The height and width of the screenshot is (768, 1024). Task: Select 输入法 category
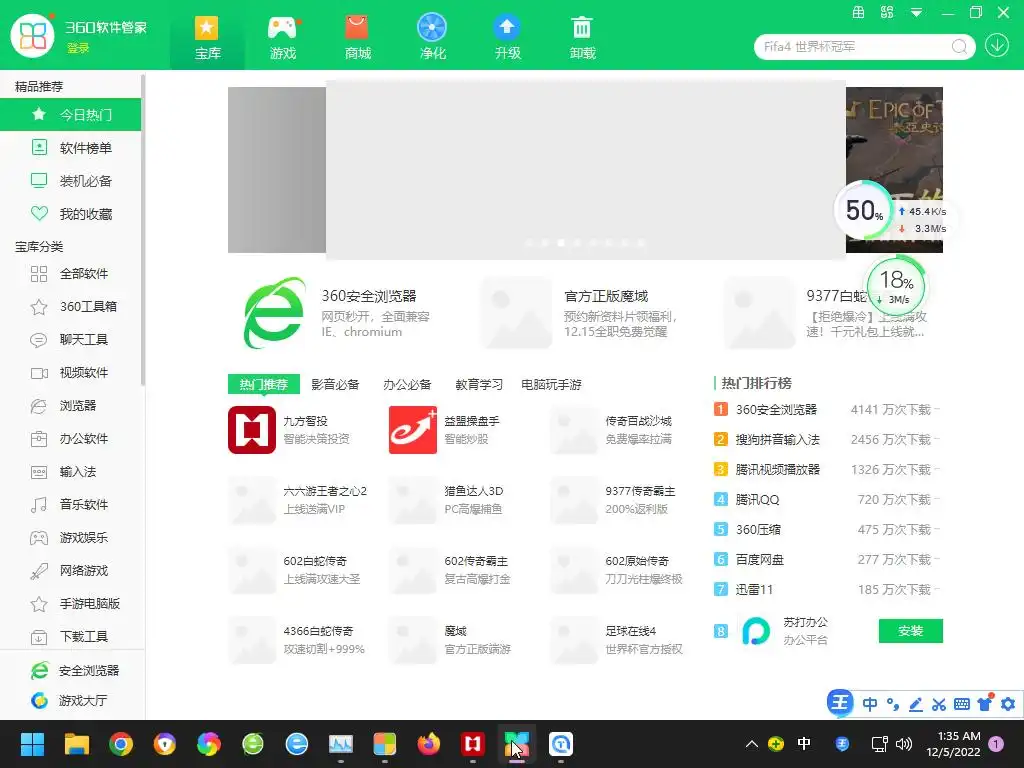coord(71,472)
